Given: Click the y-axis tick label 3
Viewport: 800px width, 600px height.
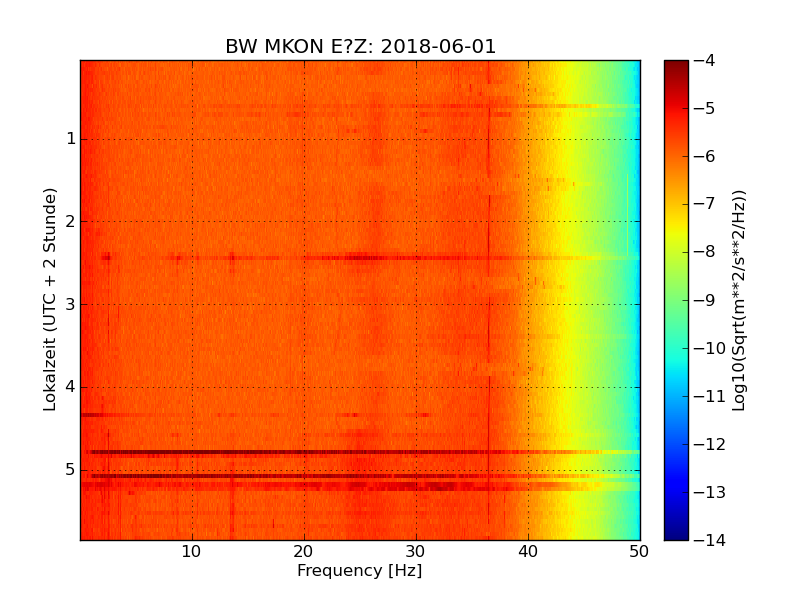Looking at the screenshot, I should pyautogui.click(x=71, y=305).
